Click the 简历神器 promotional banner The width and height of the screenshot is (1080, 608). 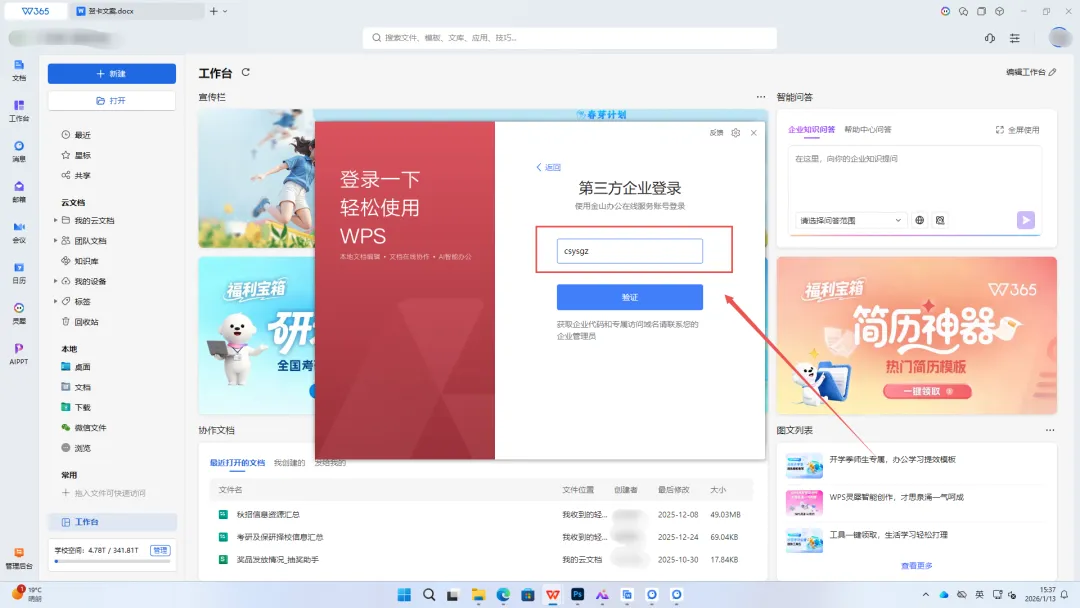coord(916,335)
